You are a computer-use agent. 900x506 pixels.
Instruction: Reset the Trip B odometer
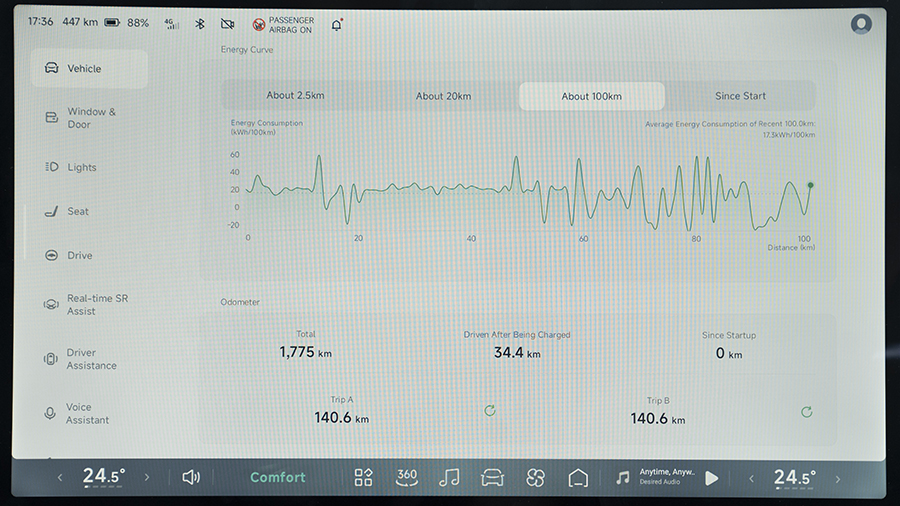point(806,411)
